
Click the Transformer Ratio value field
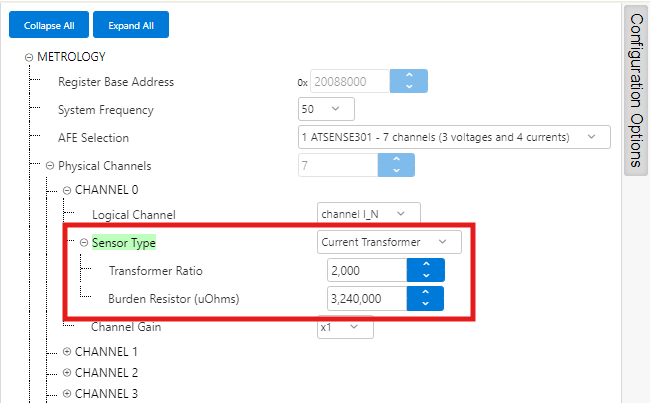(x=366, y=270)
